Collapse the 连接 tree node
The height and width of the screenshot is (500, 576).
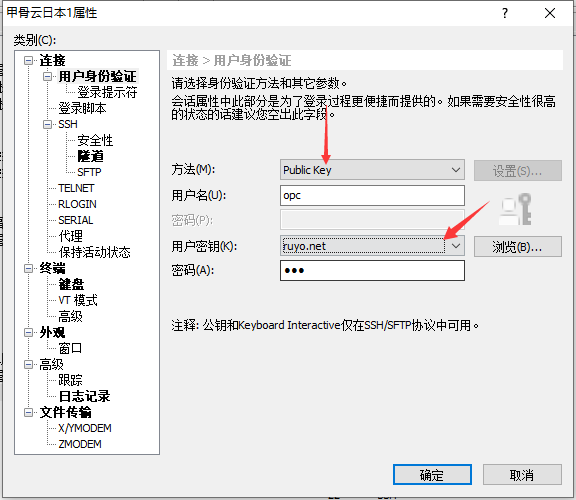click(x=28, y=60)
